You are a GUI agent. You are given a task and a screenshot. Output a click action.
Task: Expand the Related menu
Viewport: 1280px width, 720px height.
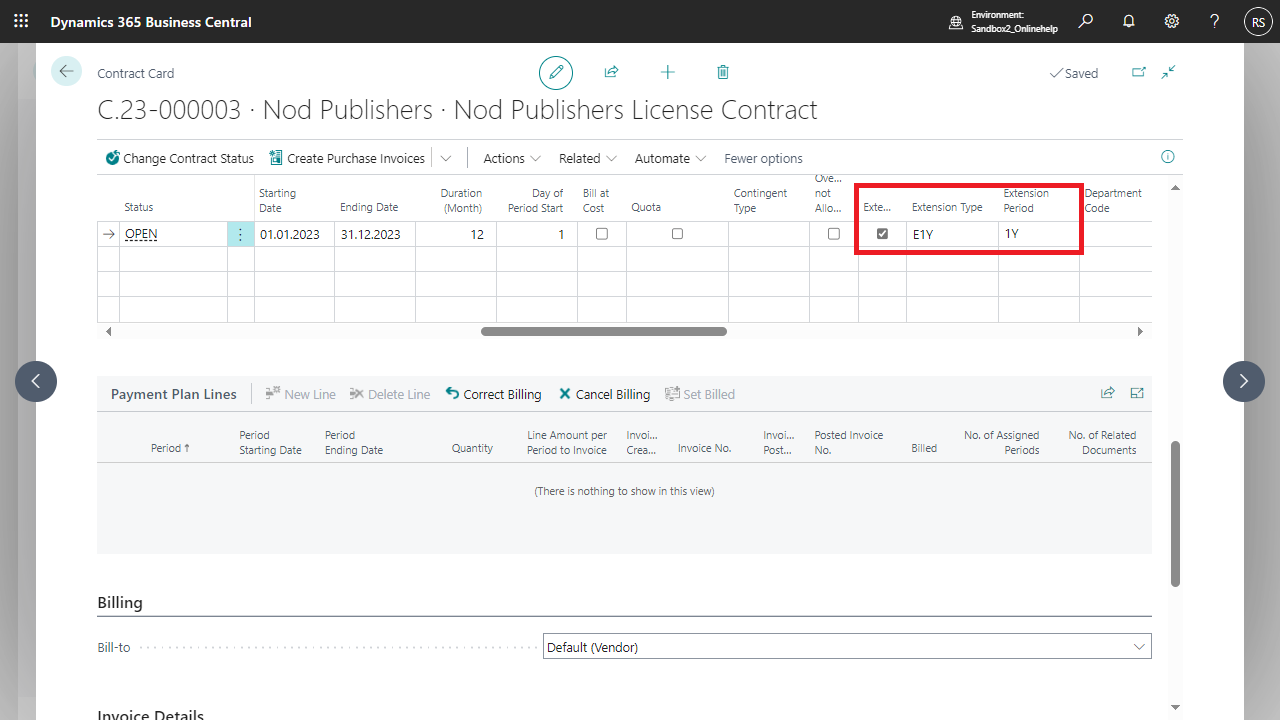coord(587,158)
